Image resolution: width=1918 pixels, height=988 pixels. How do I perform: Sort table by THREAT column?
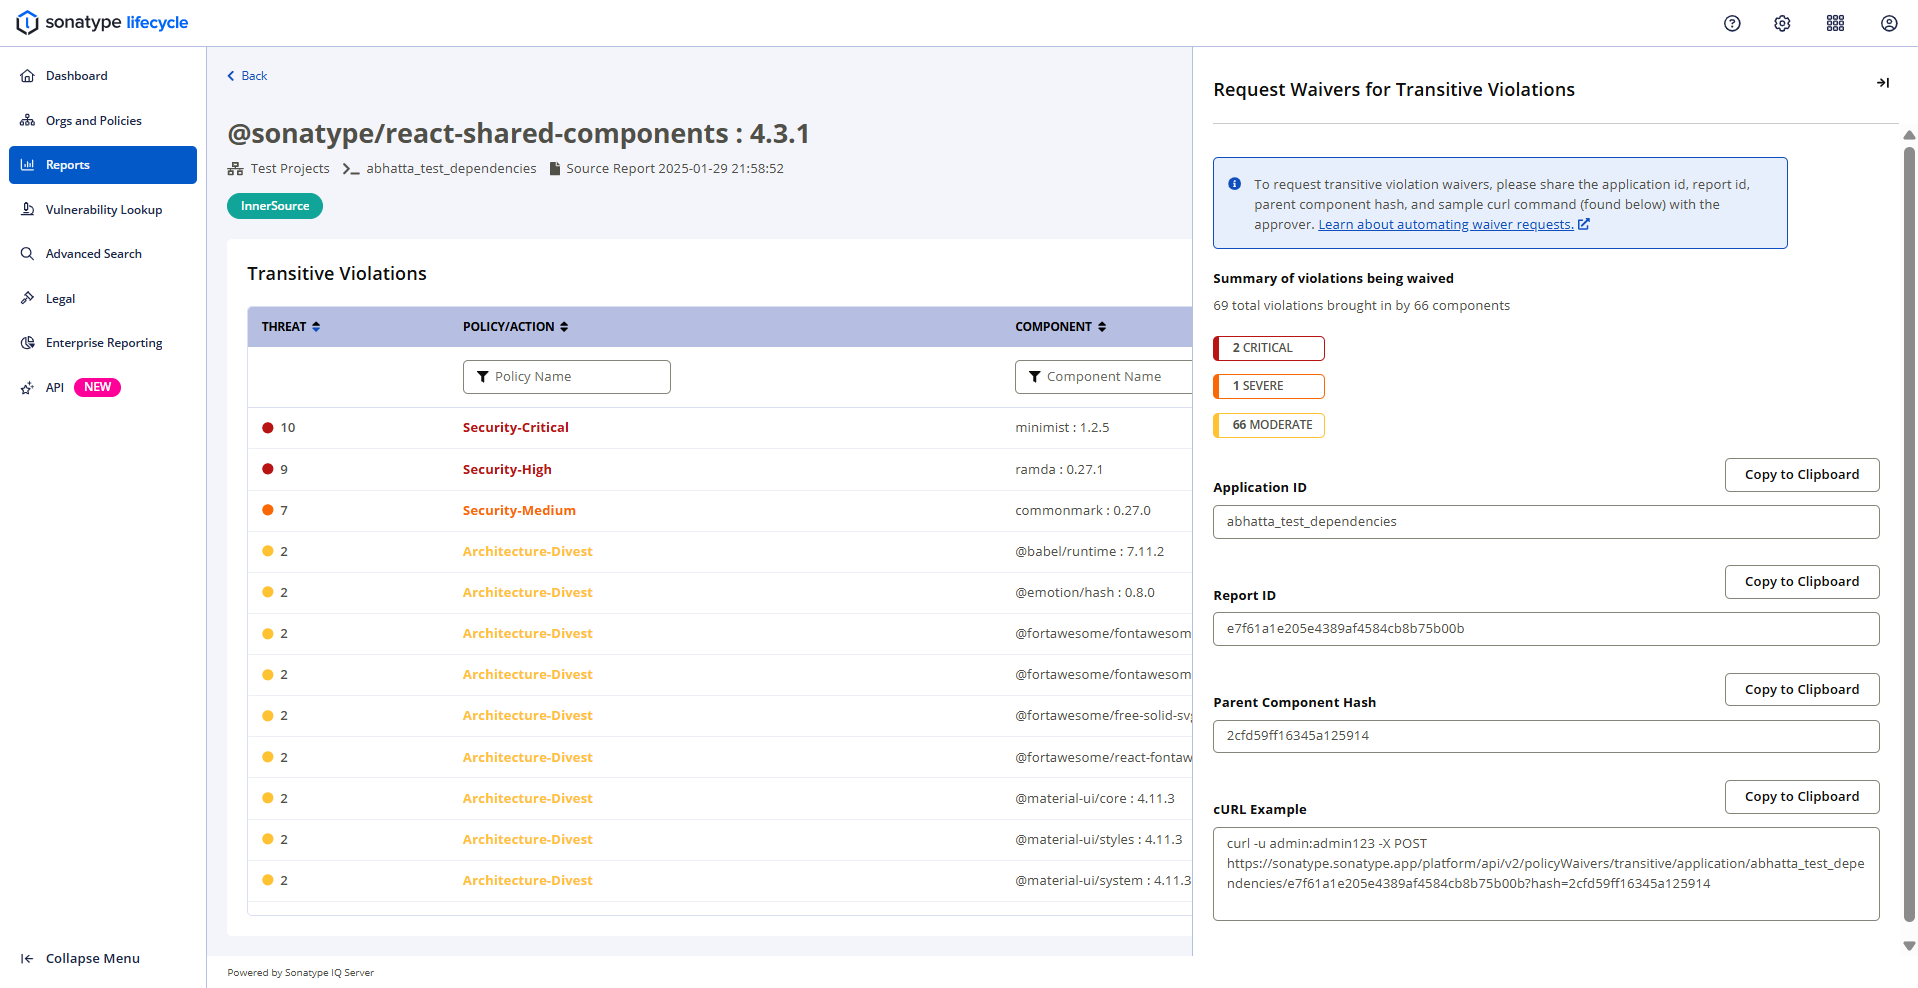point(291,327)
